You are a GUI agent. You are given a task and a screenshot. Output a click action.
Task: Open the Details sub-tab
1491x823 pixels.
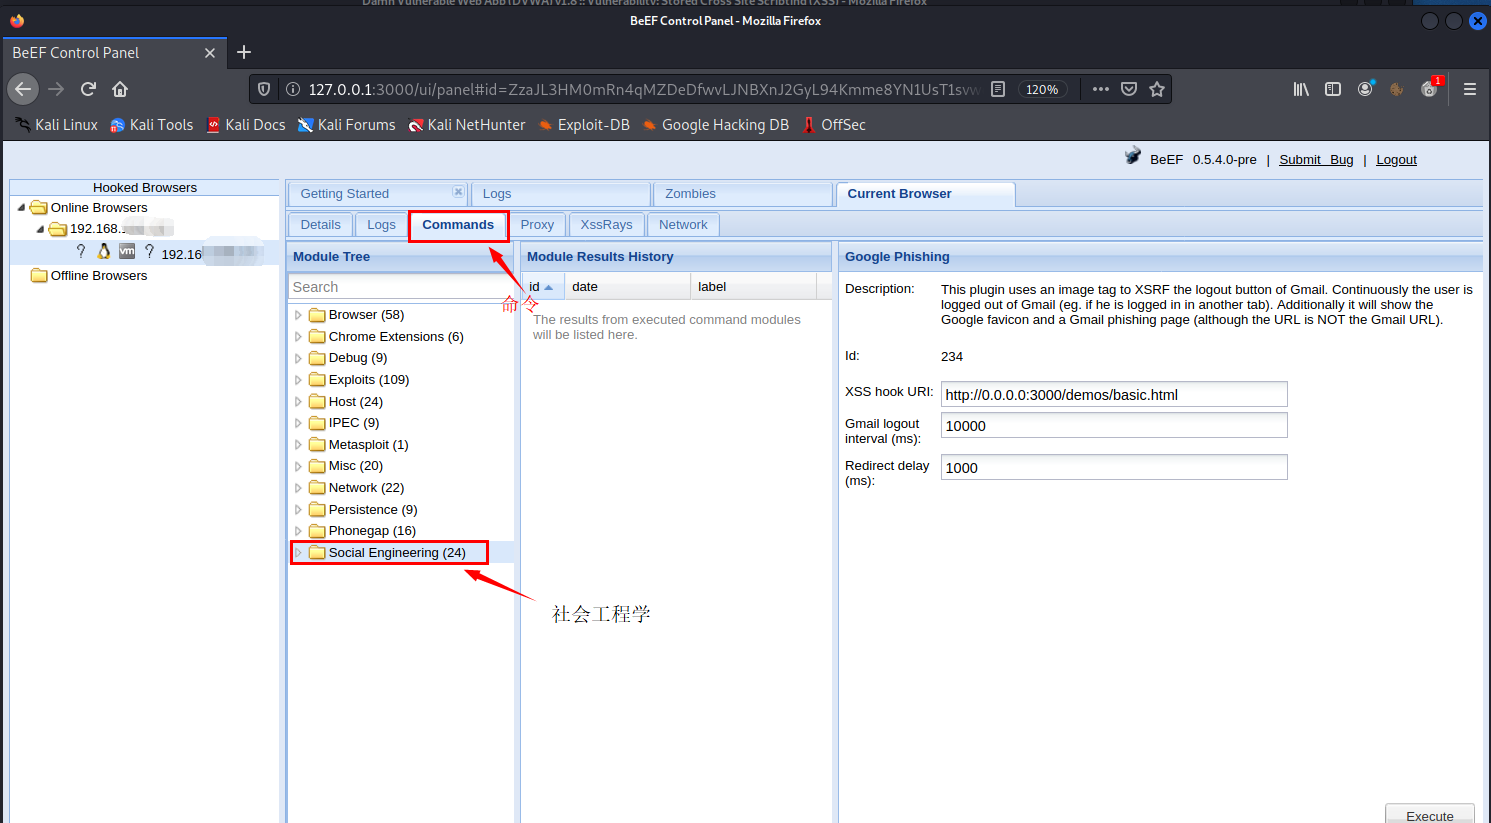click(321, 225)
